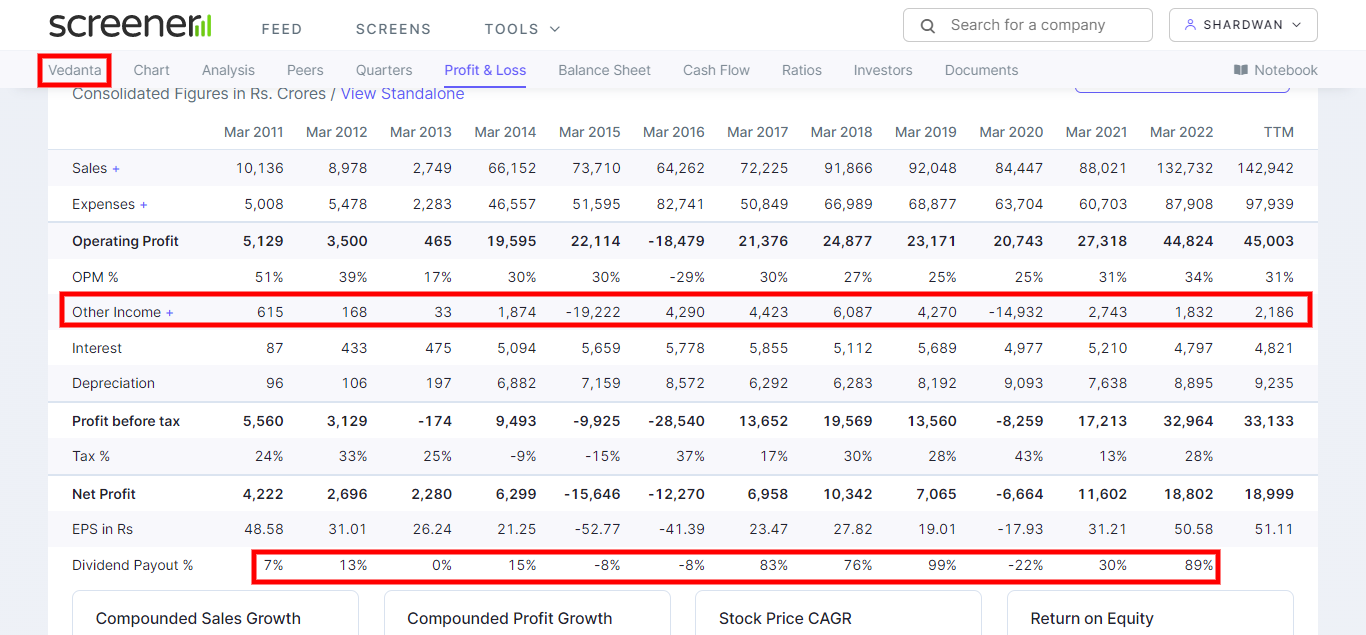Click the person icon beside SHARDWAN
This screenshot has width=1366, height=635.
(1190, 24)
